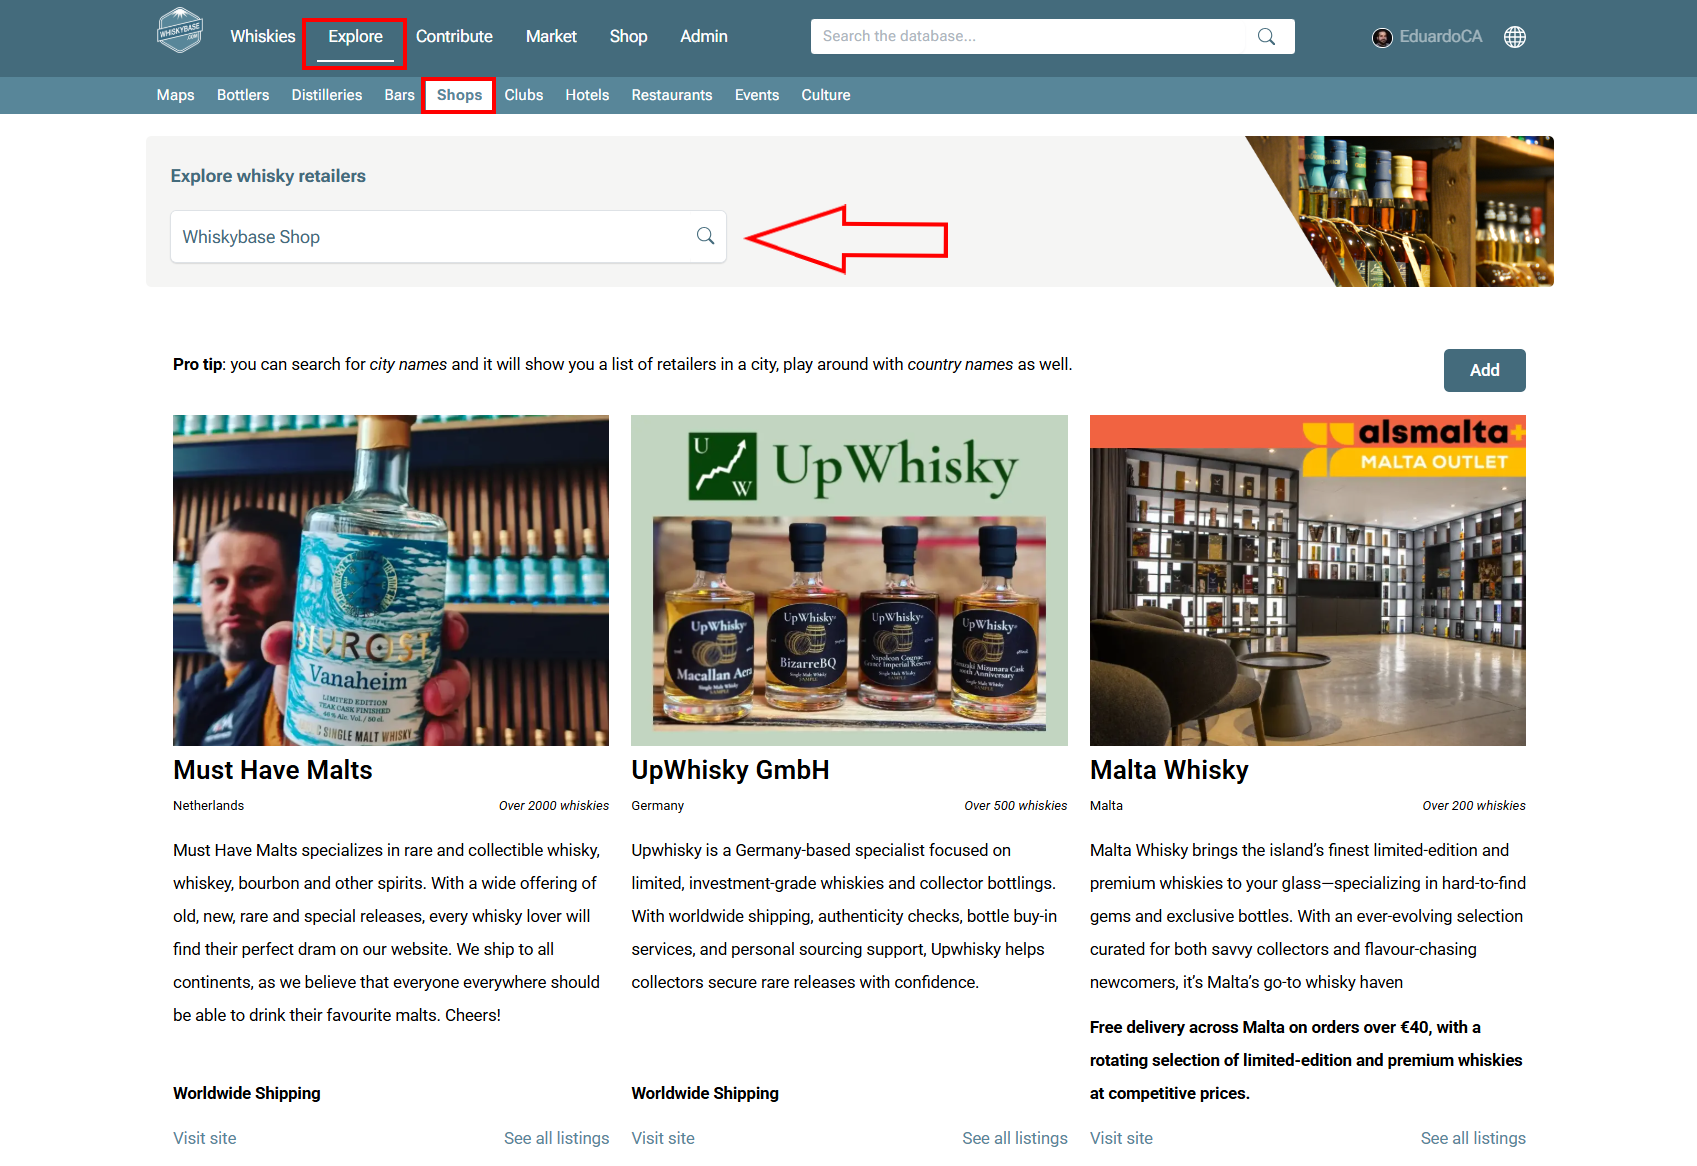Open the Malta Whisky title link
This screenshot has width=1697, height=1166.
(1169, 770)
